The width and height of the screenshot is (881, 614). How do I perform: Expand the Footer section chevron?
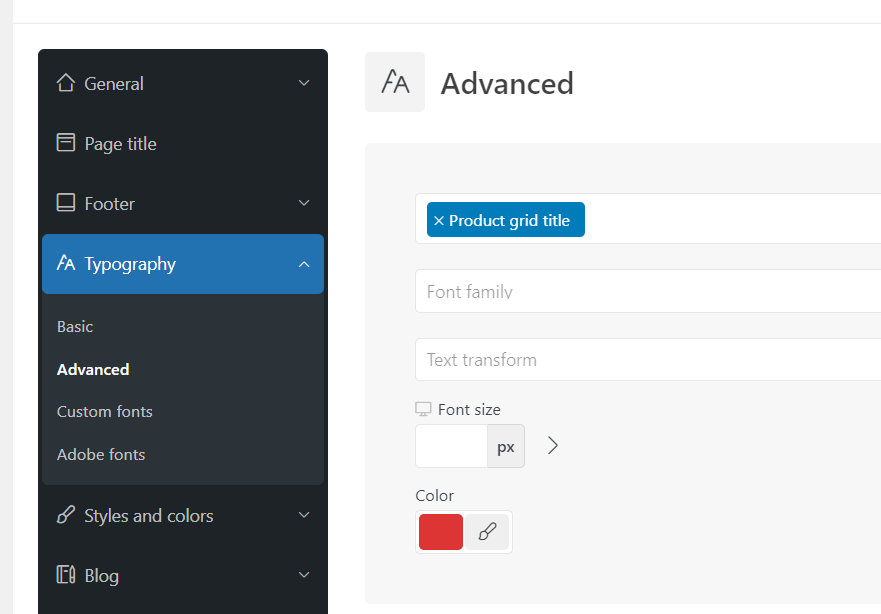[304, 203]
